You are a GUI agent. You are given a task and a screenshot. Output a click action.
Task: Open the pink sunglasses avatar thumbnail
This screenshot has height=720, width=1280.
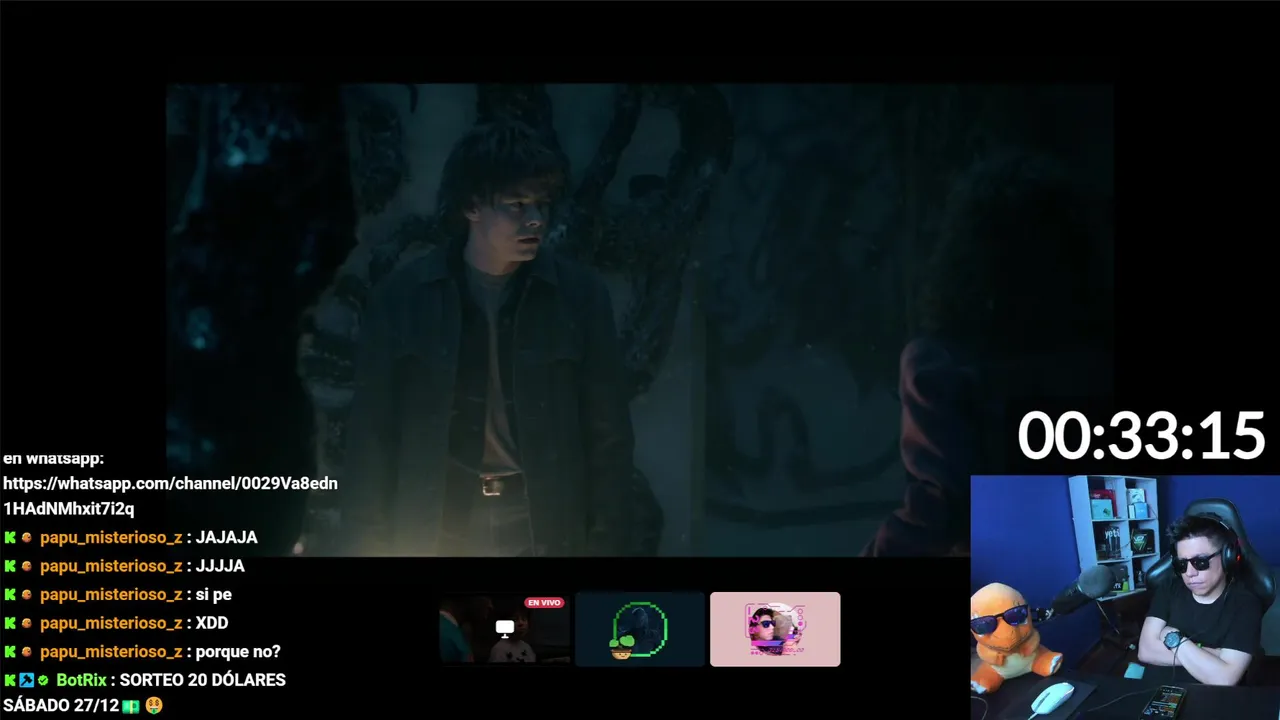point(775,629)
